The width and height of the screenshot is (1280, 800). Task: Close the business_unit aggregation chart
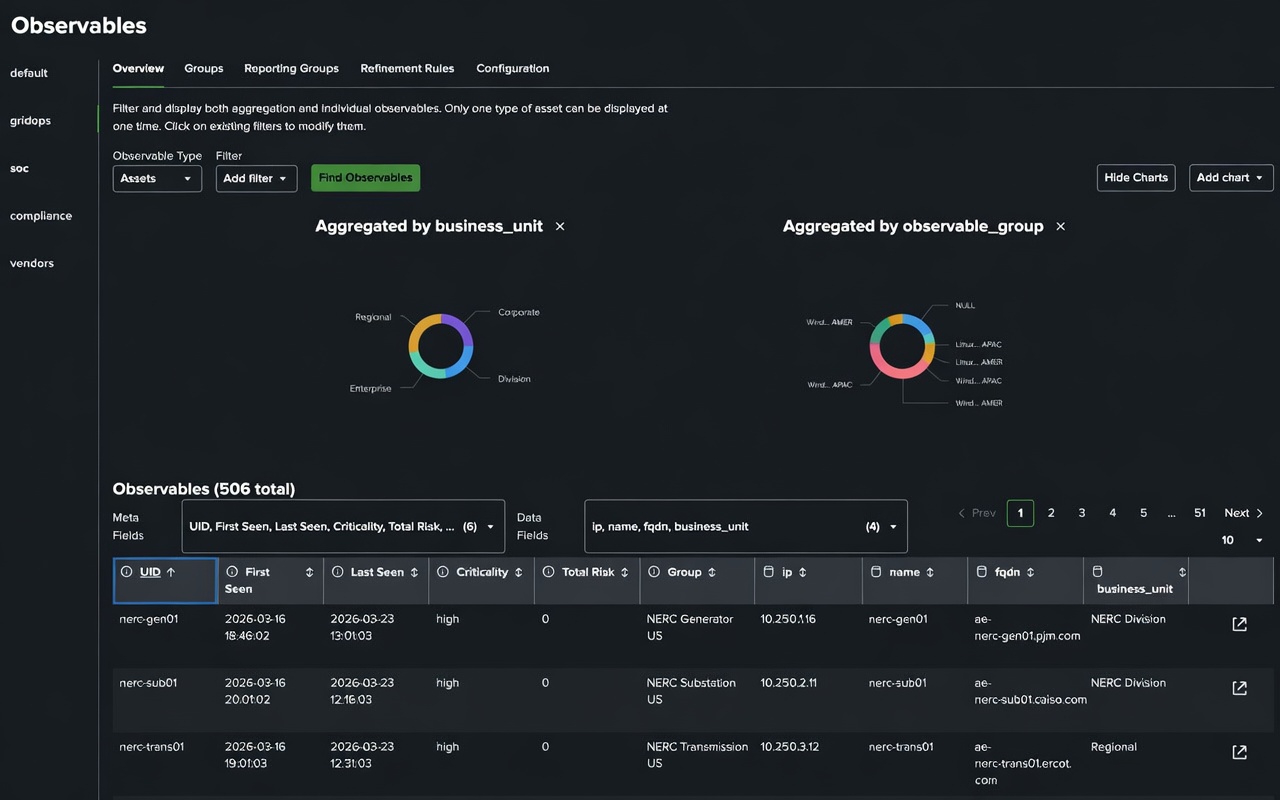coord(560,227)
